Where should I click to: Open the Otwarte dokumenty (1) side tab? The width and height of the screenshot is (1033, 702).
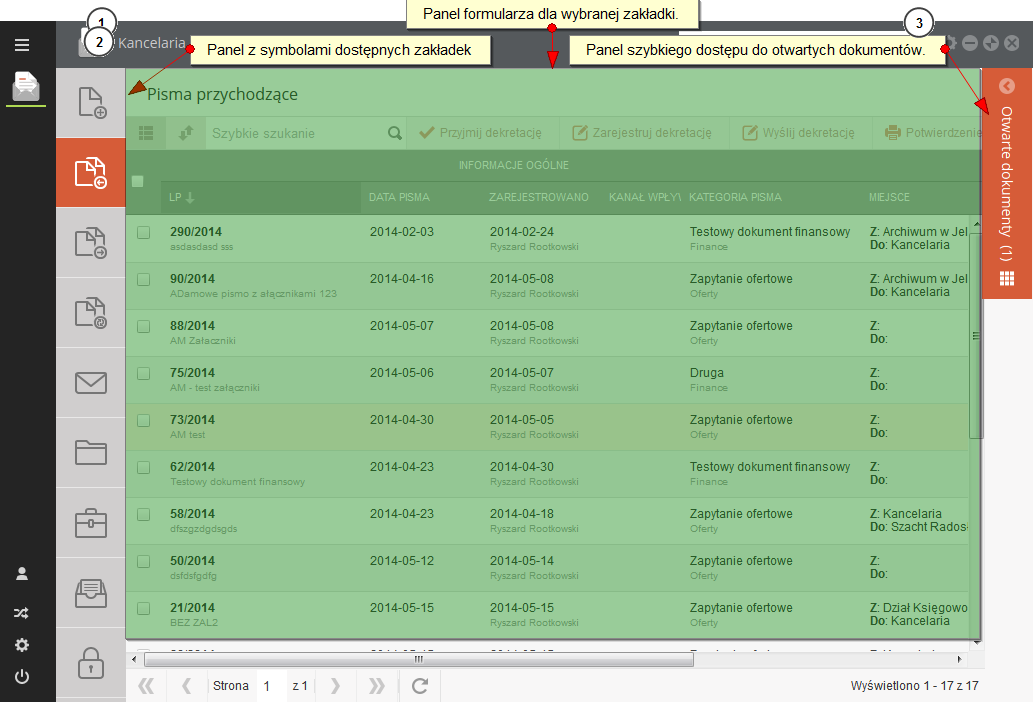pyautogui.click(x=1007, y=183)
